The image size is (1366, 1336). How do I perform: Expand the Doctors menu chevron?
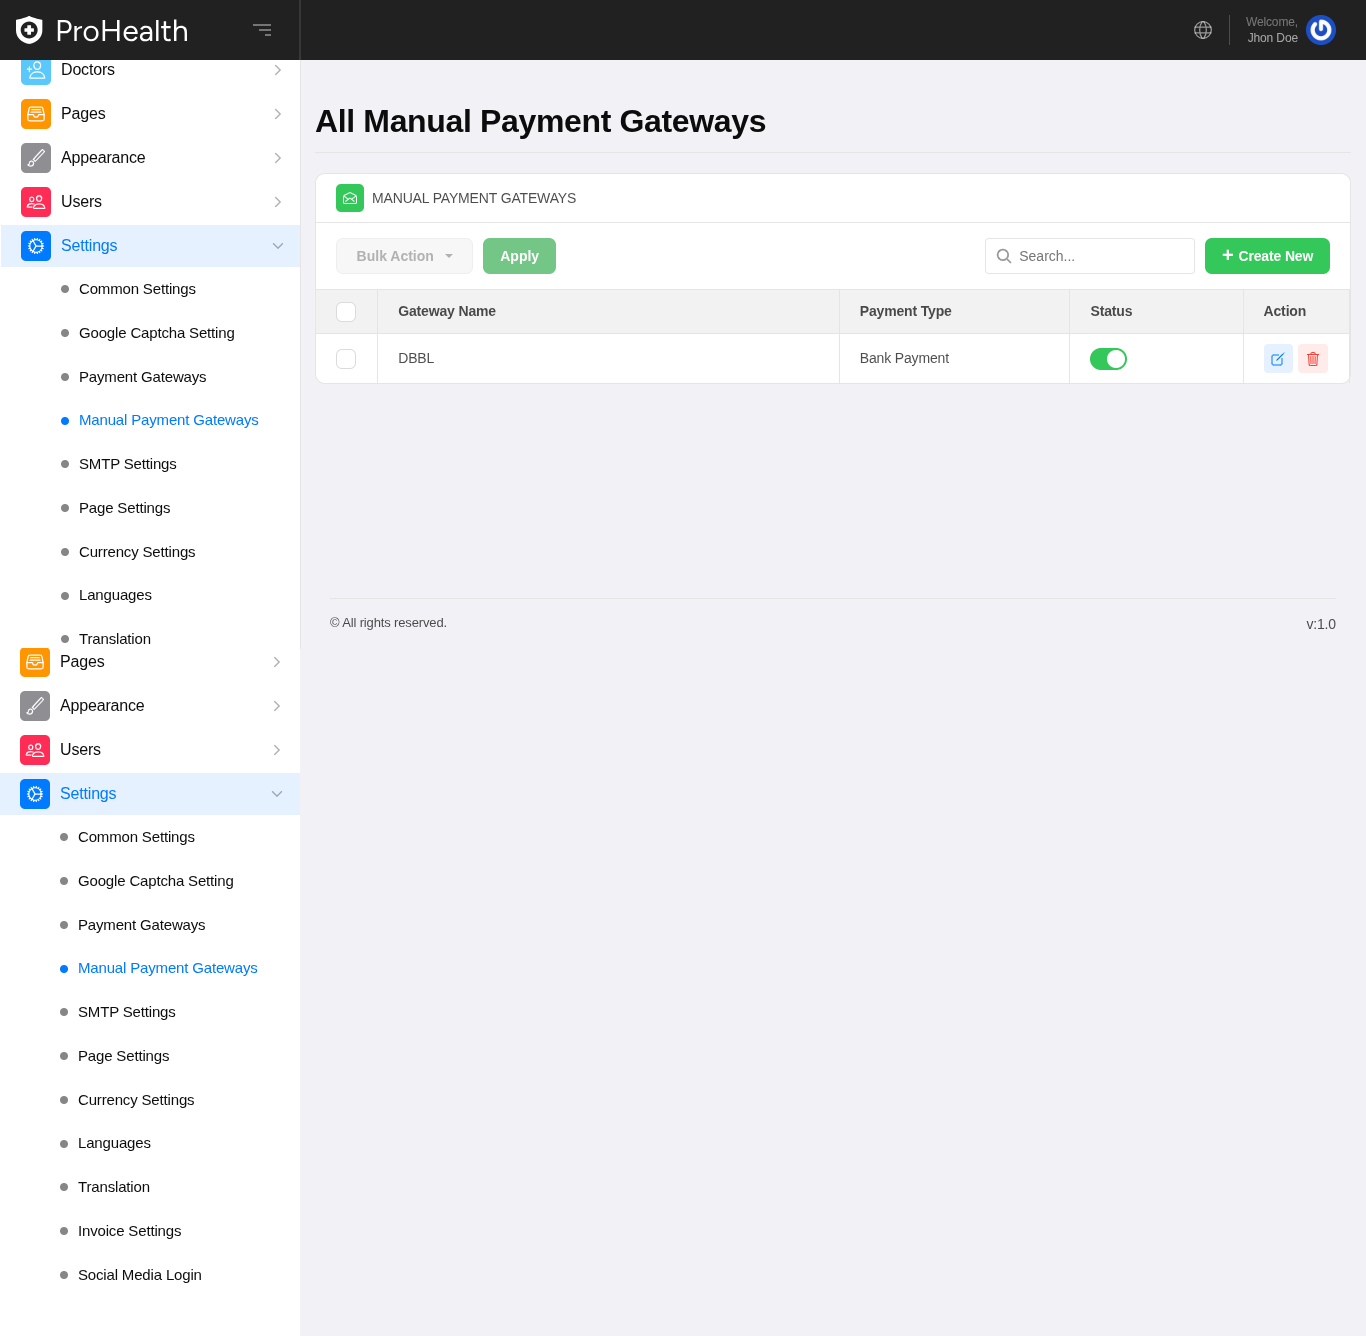(278, 71)
